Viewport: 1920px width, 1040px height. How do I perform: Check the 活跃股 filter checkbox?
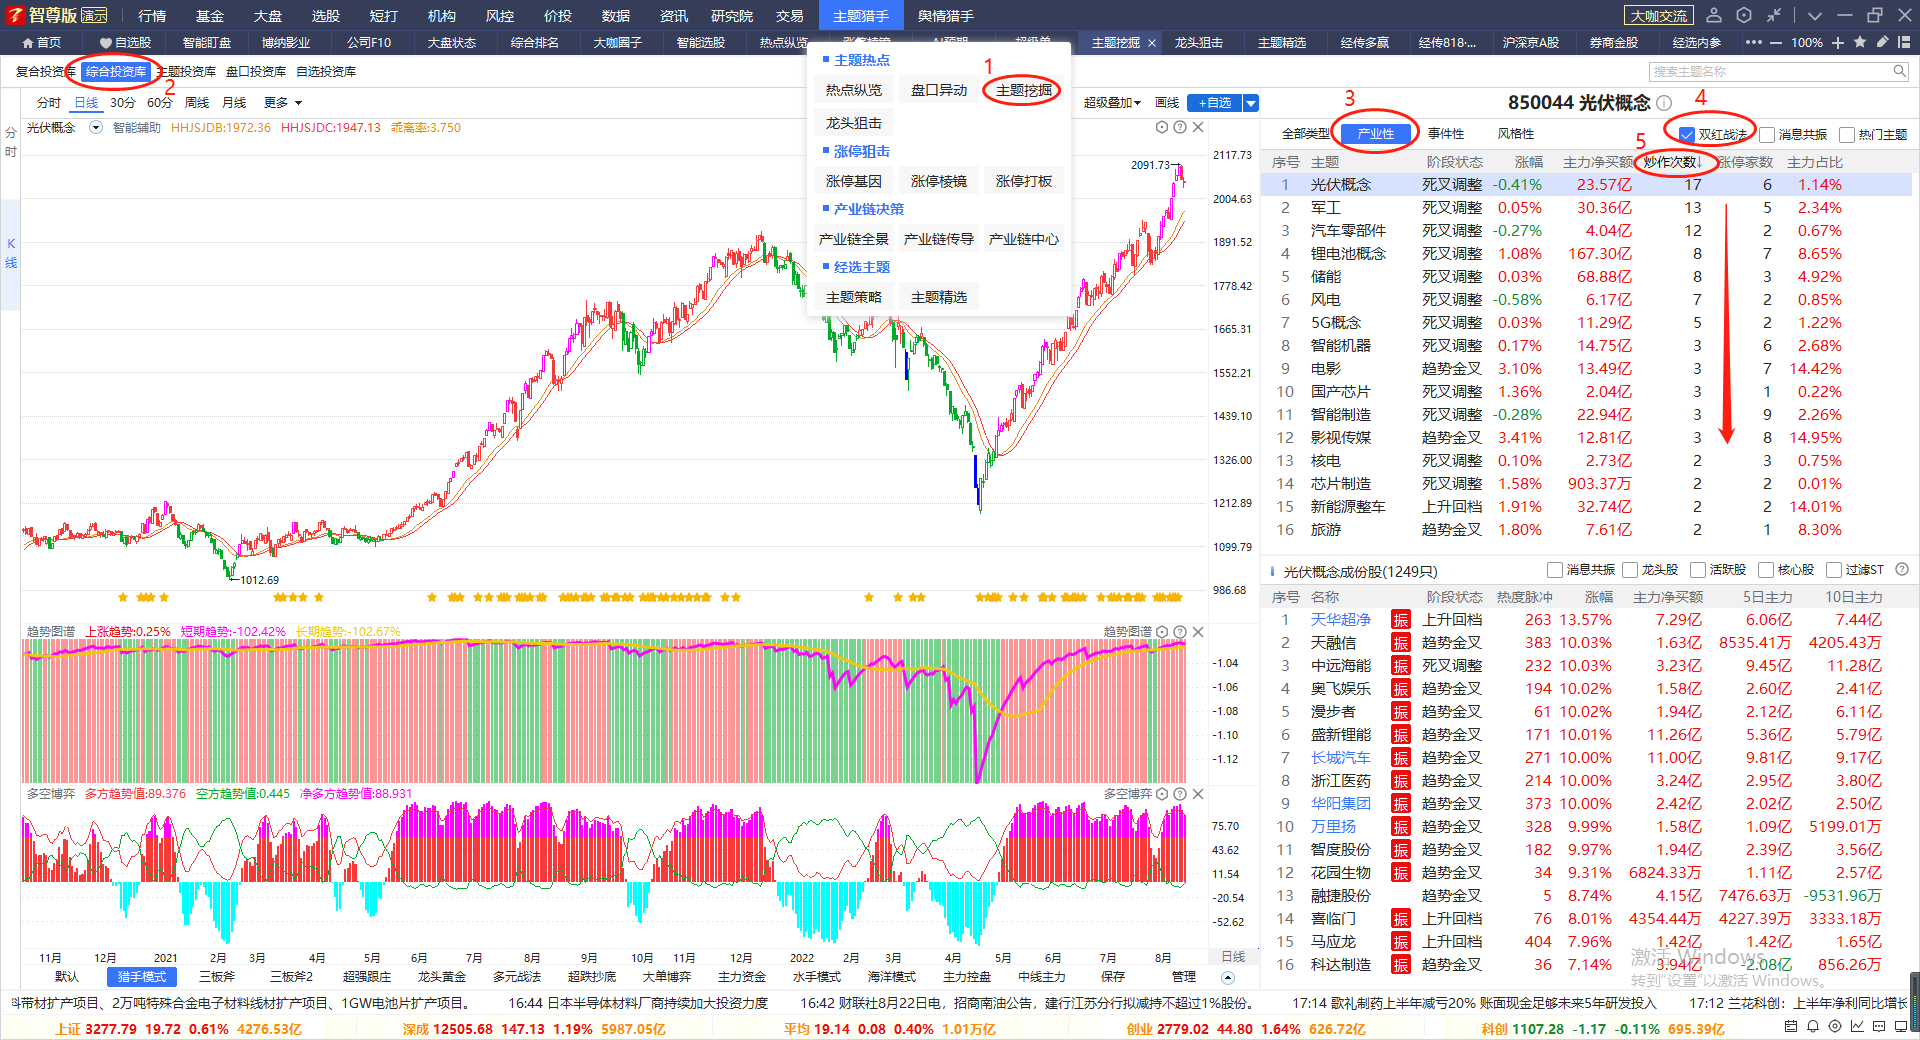(x=1698, y=570)
